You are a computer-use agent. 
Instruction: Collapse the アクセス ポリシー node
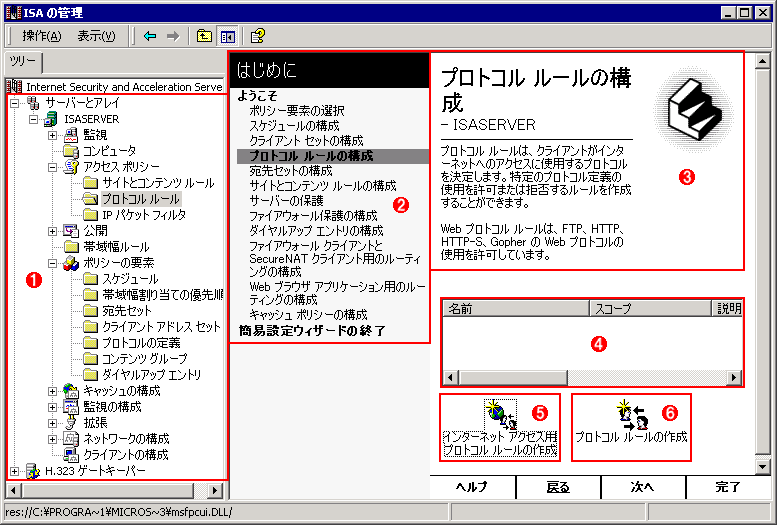pyautogui.click(x=52, y=167)
